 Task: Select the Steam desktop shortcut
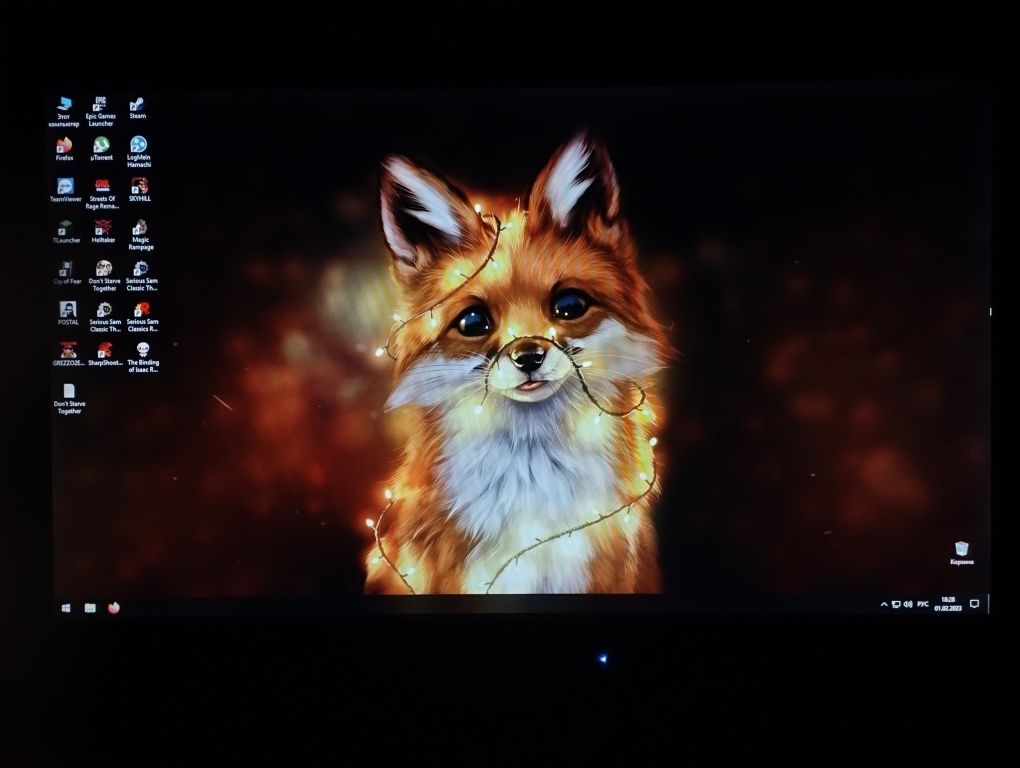(x=137, y=108)
